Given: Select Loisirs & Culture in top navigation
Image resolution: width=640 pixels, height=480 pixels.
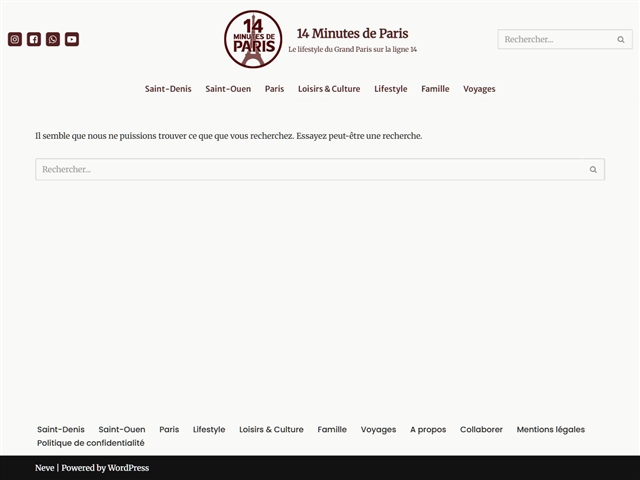Looking at the screenshot, I should (329, 89).
